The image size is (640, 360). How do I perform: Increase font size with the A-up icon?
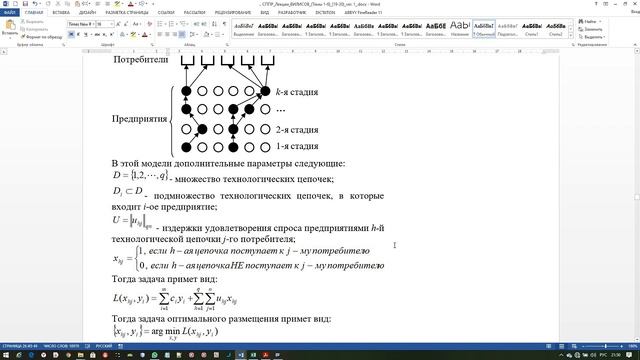point(118,24)
